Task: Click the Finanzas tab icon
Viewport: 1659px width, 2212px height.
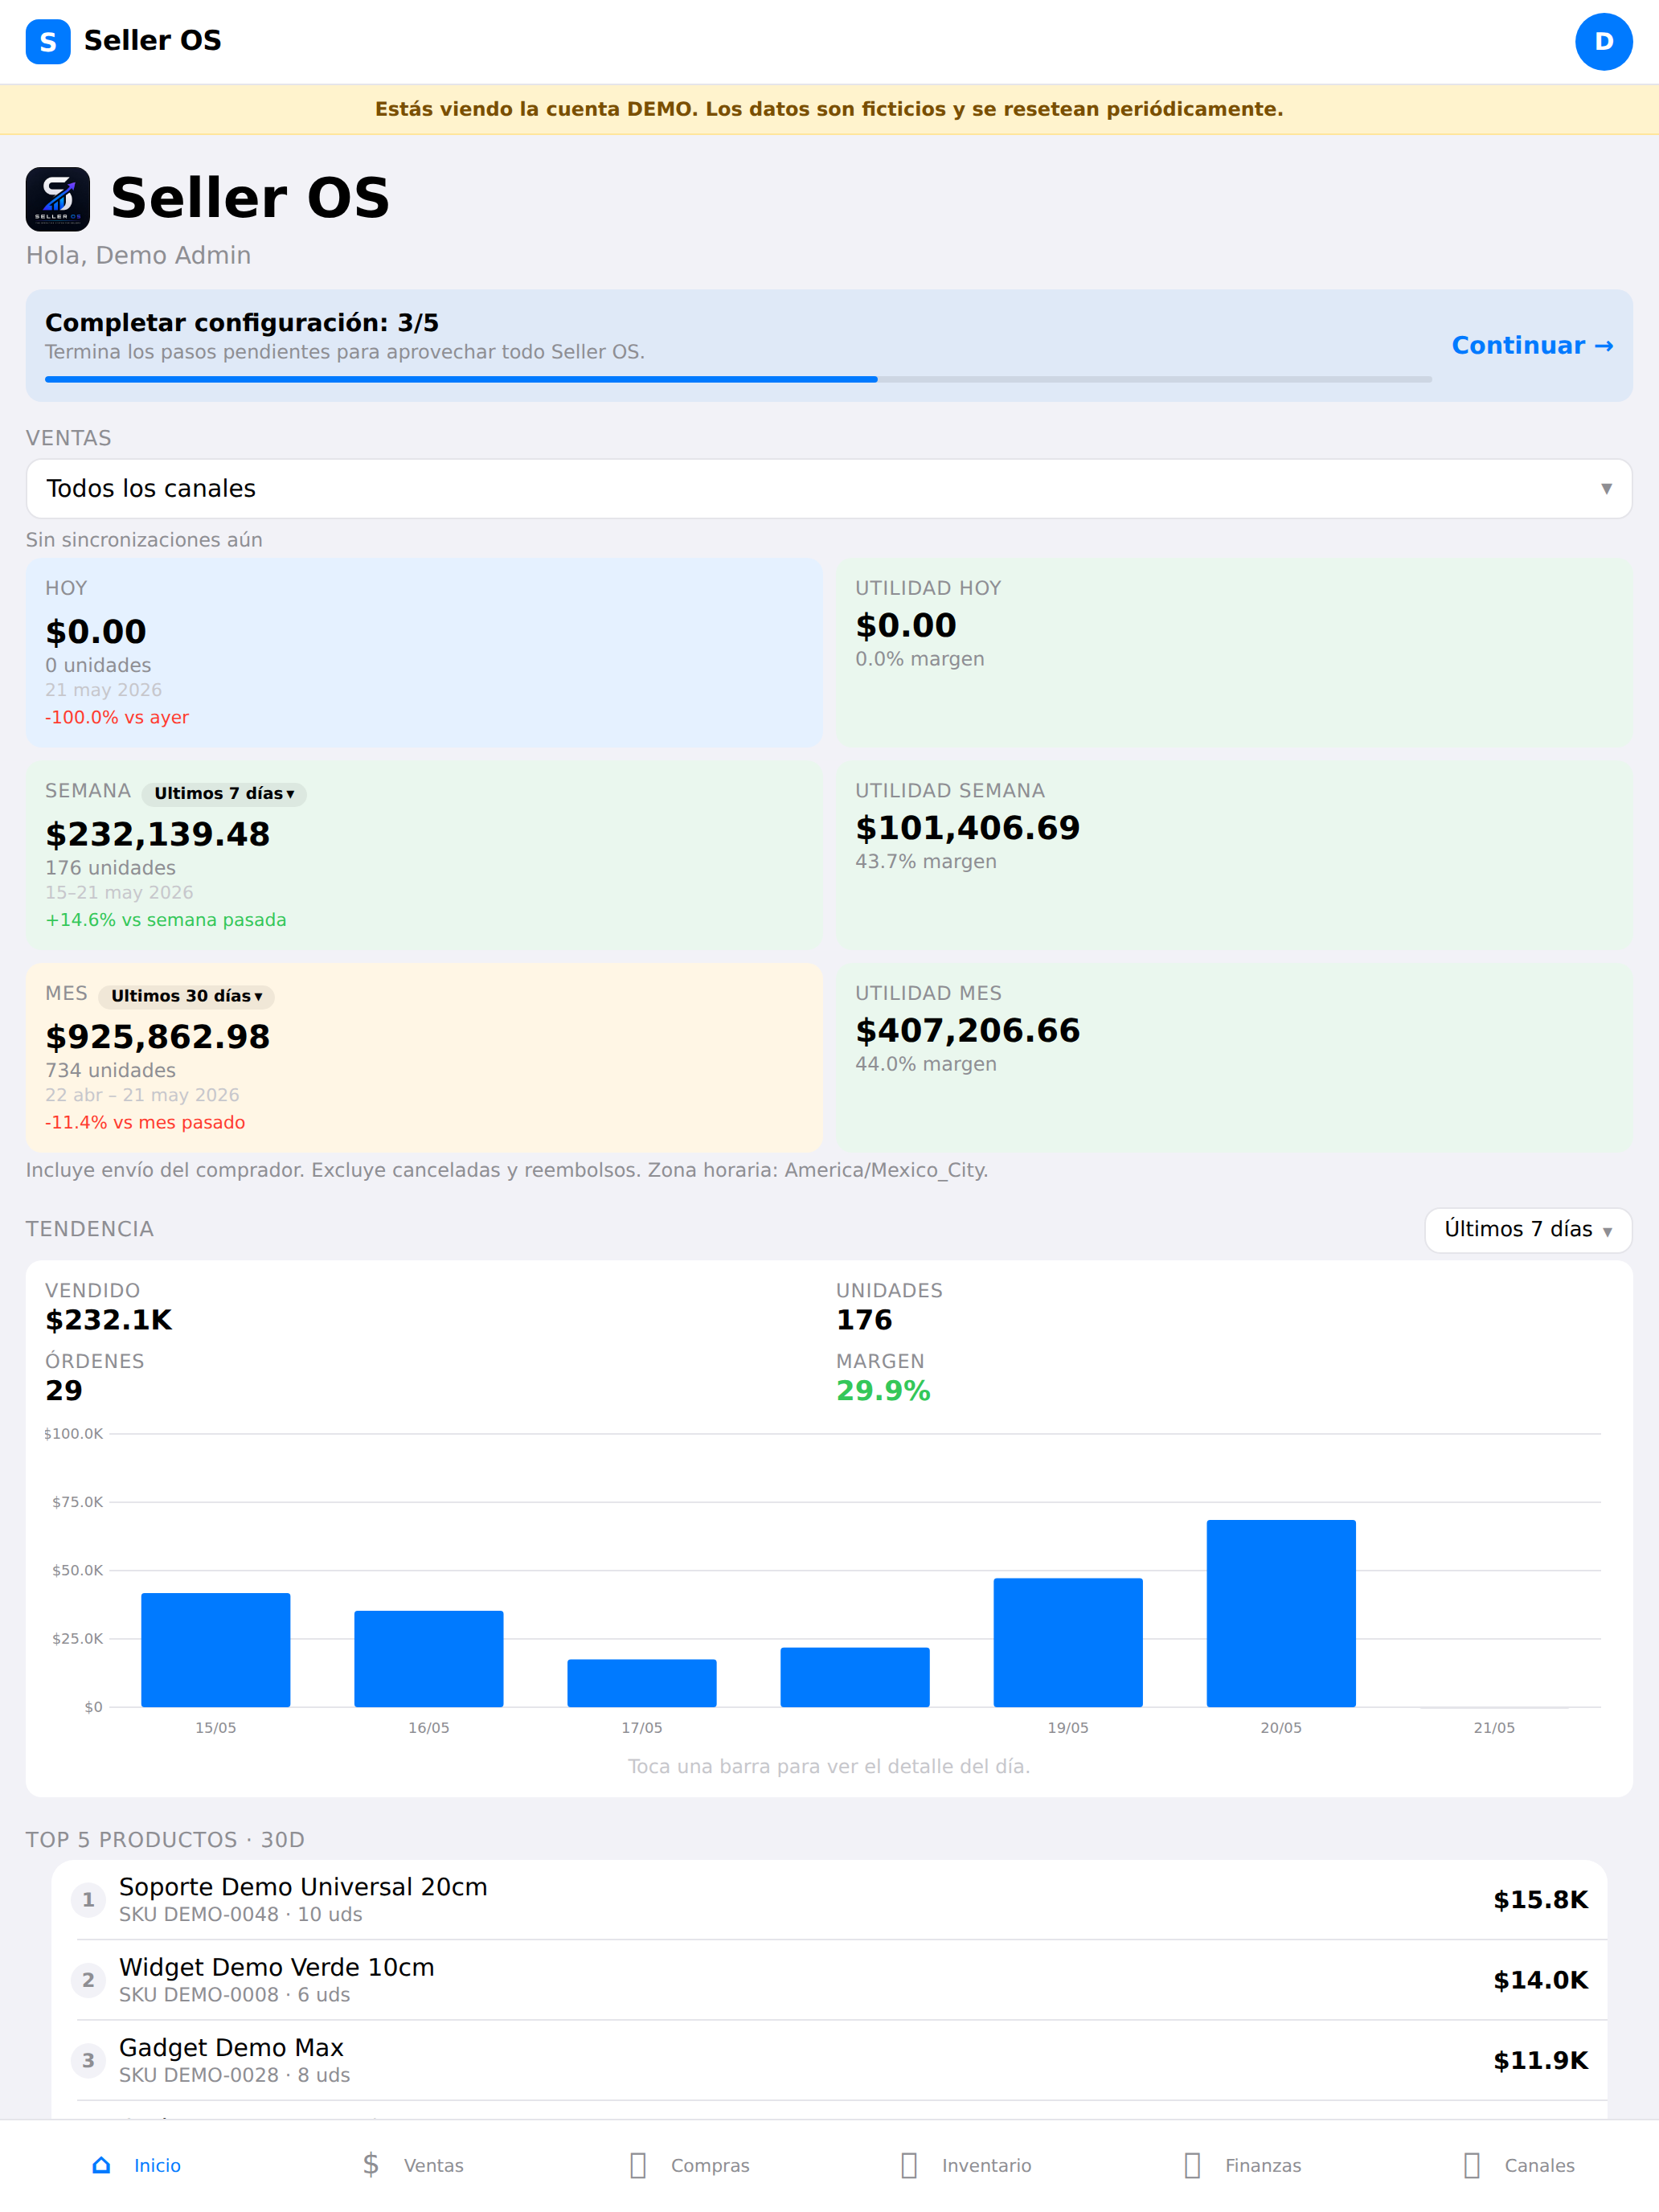Action: coord(1192,2165)
